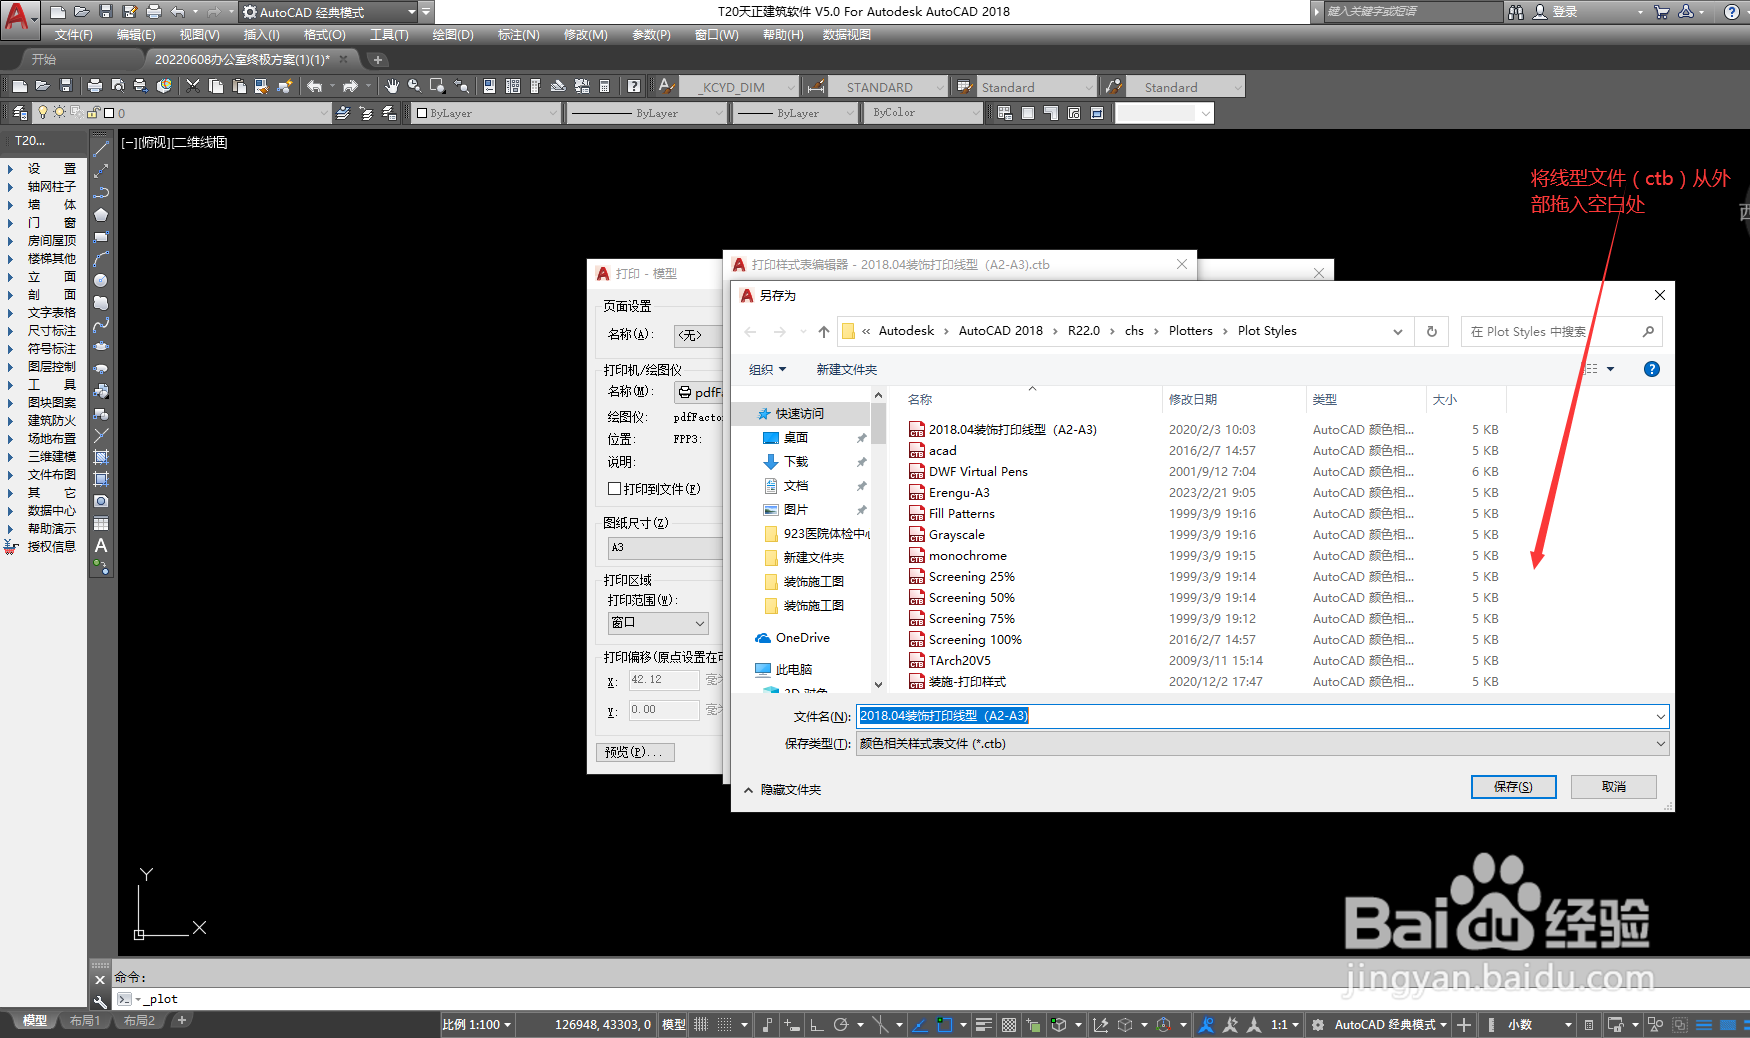
Task: Toggle layer 0 on/off lightbulb
Action: (x=43, y=113)
